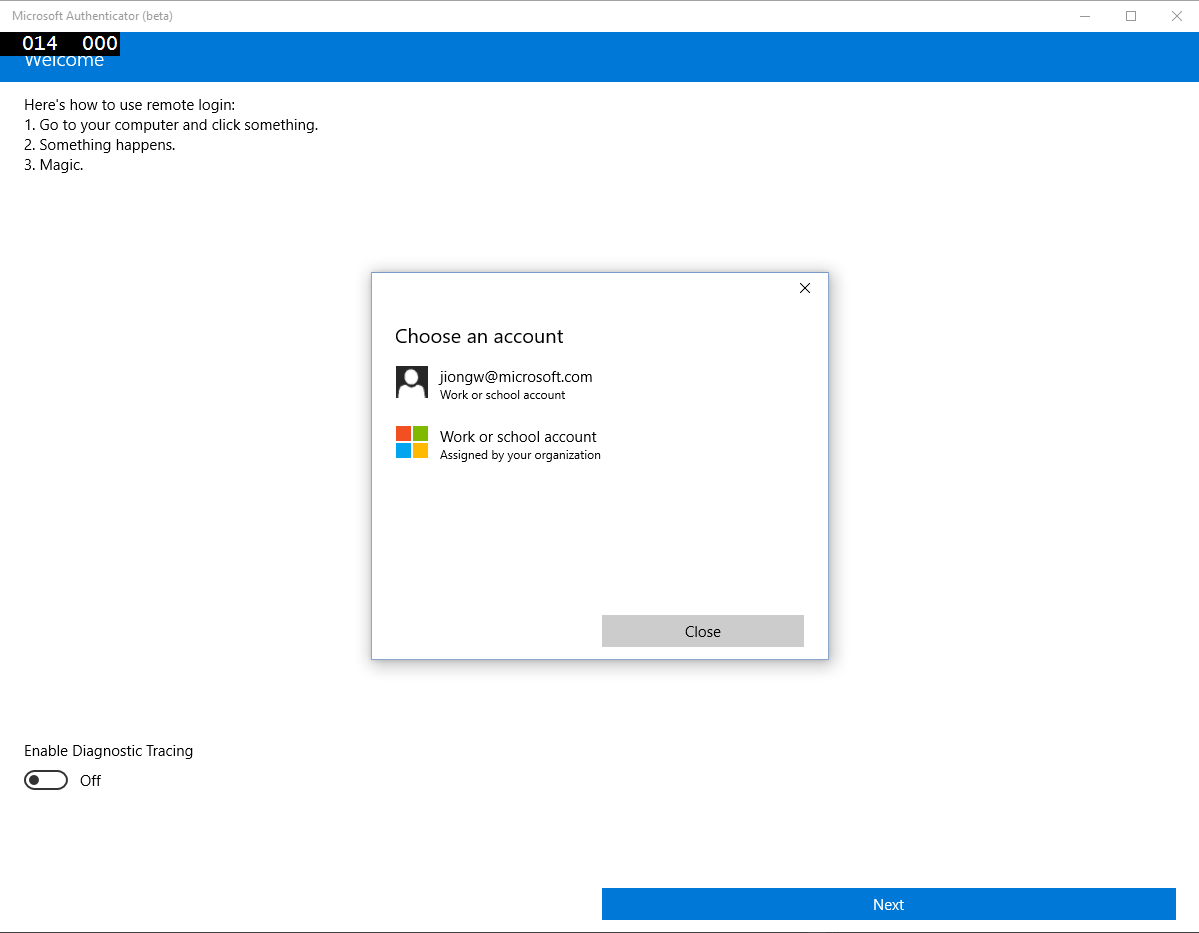
Task: Click the Enable Diagnostic Tracing label
Action: click(109, 751)
